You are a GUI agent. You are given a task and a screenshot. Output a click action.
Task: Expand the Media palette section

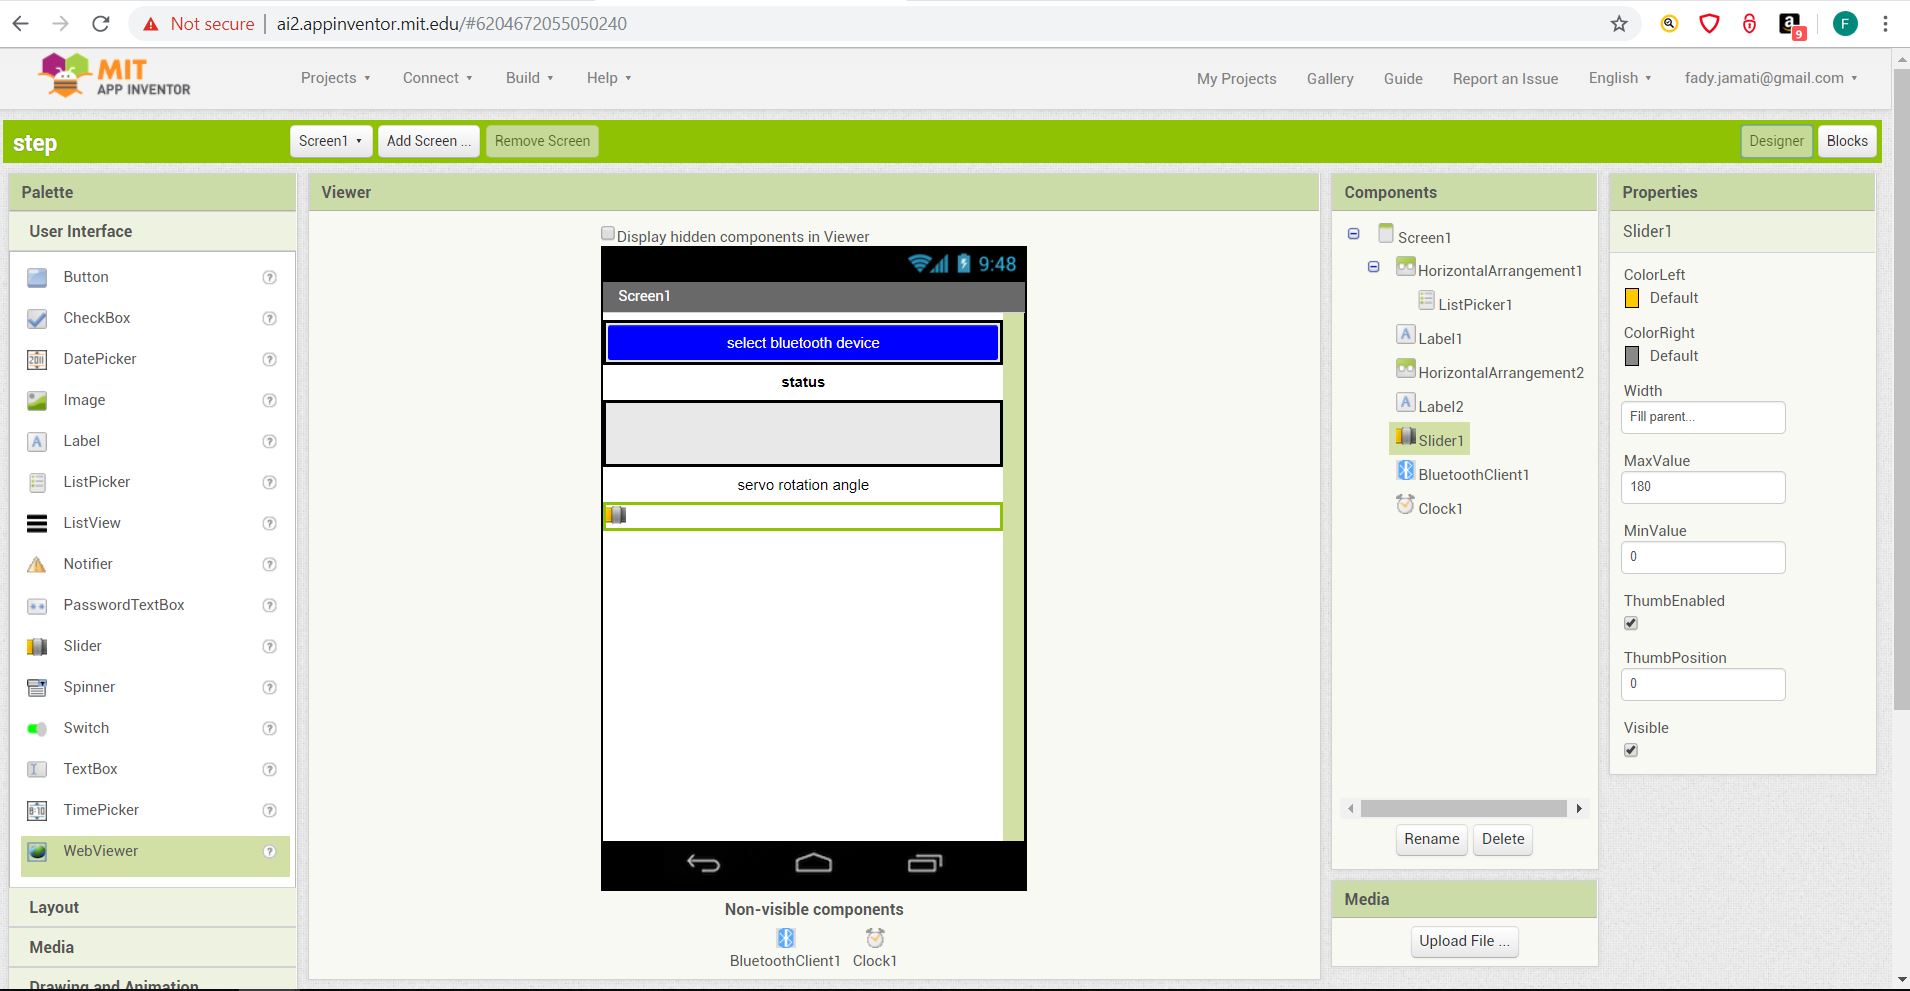(x=153, y=947)
